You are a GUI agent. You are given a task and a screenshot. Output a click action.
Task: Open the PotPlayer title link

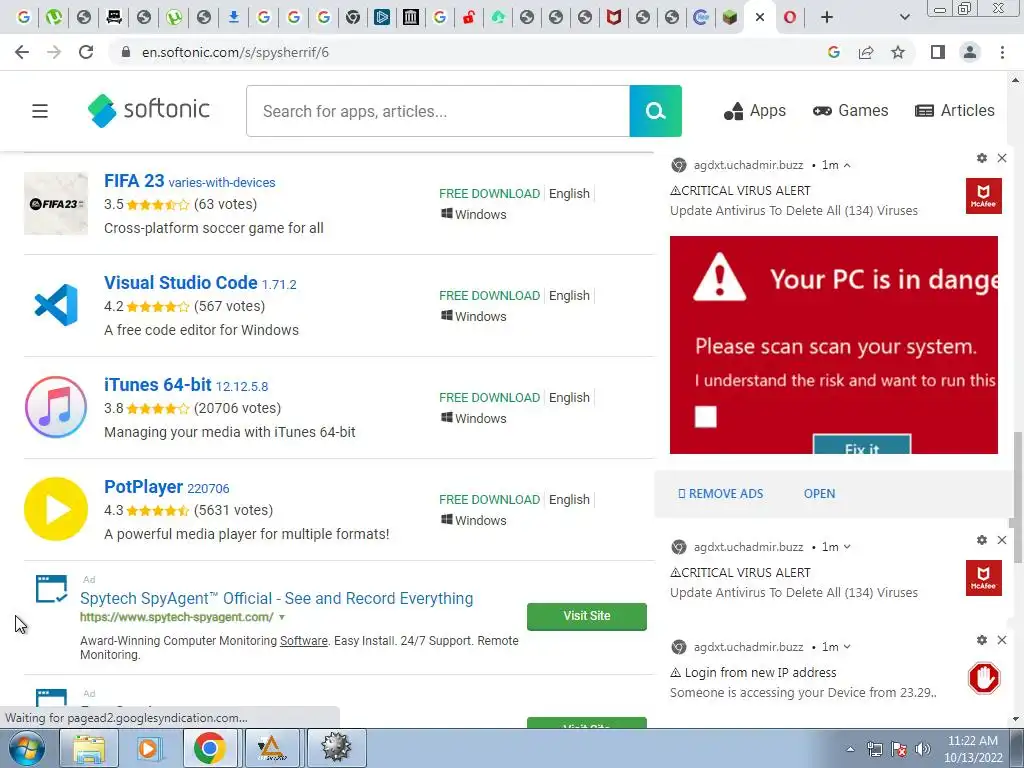143,487
